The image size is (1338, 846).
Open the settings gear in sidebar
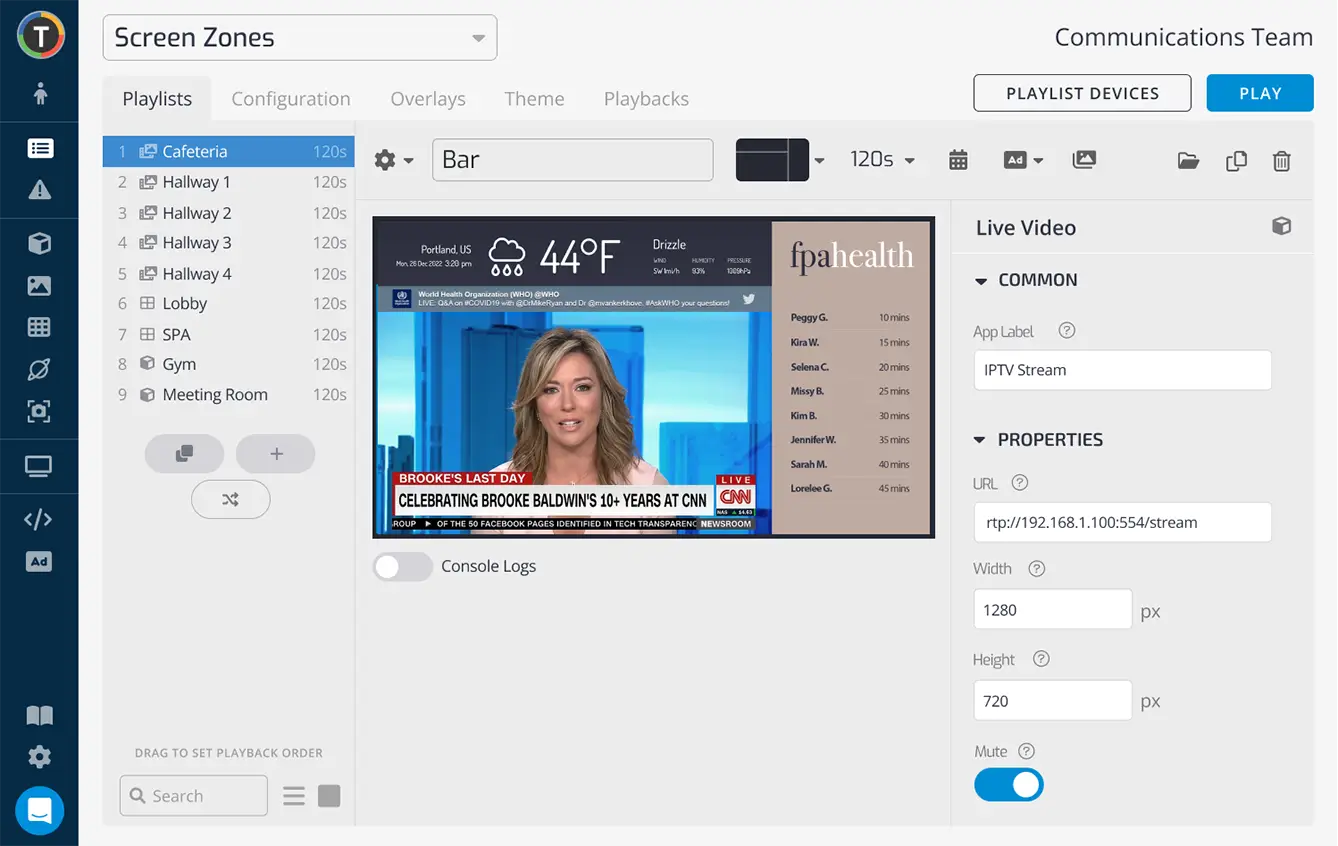40,756
